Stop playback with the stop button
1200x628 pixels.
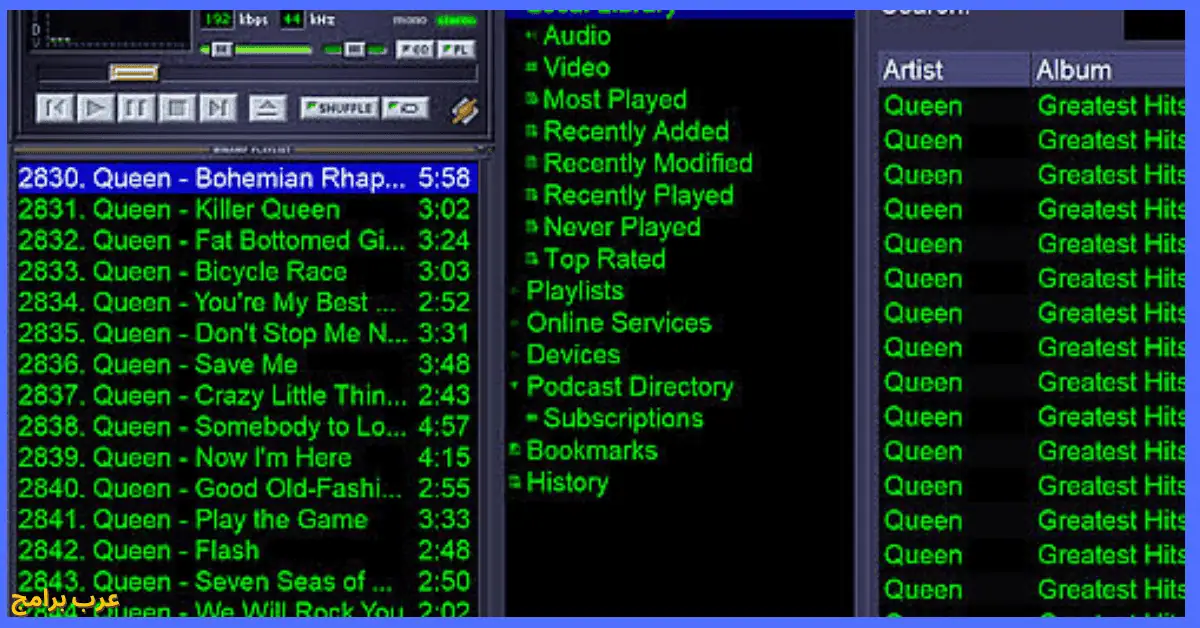[x=177, y=108]
